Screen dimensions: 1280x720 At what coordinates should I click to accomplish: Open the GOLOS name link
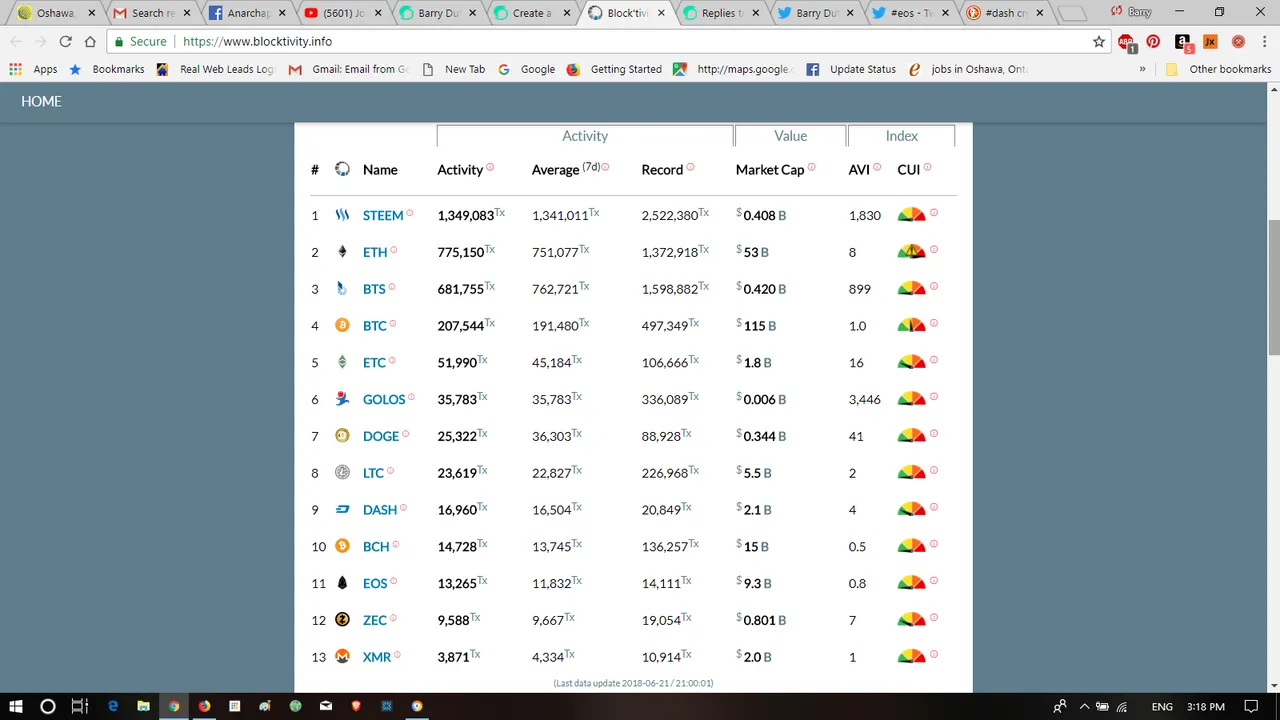pos(384,399)
